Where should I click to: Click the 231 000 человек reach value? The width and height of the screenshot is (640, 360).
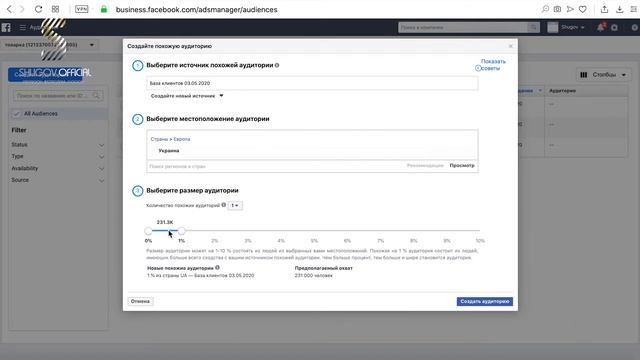coord(313,276)
